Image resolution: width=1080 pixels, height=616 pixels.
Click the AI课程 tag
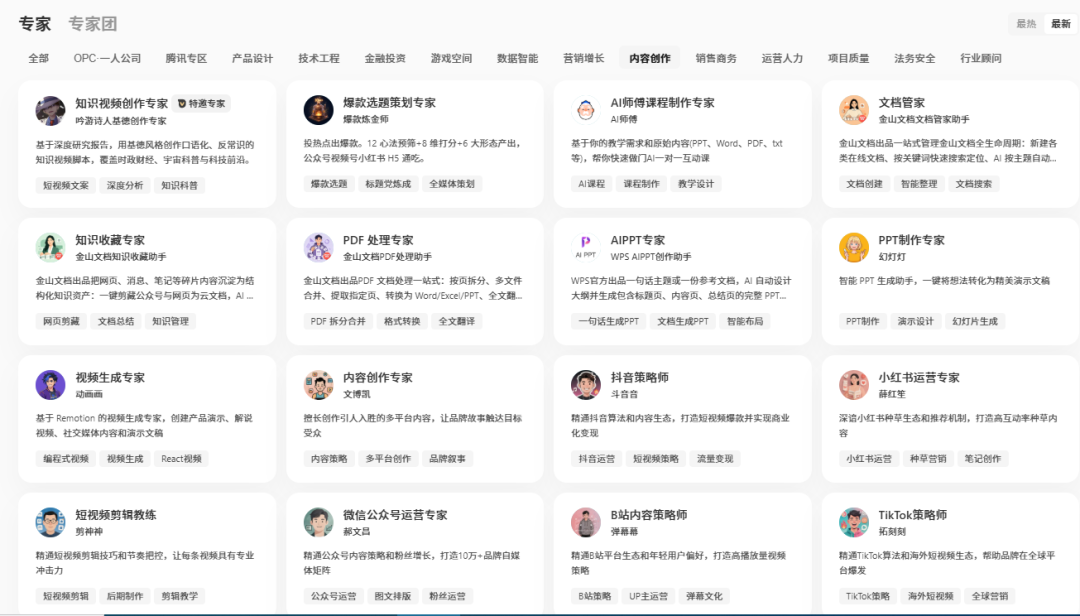591,183
